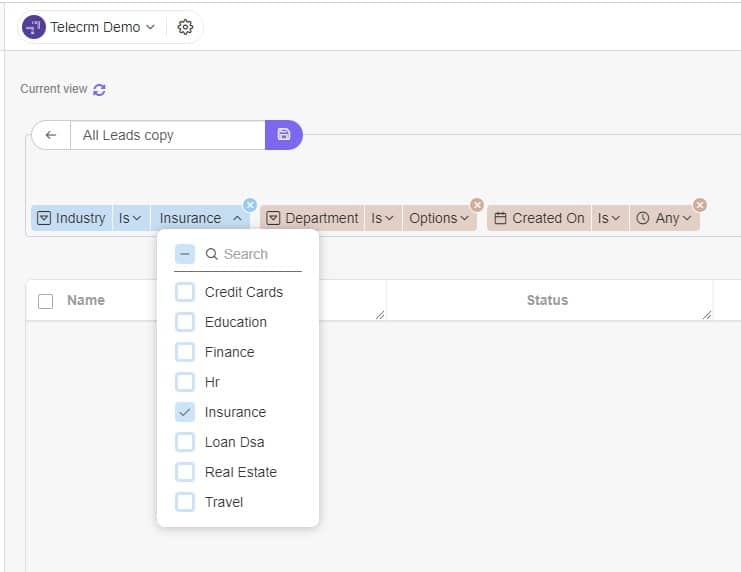Click the back arrow beside All Leads copy
Image resolution: width=741 pixels, height=572 pixels.
coord(51,135)
